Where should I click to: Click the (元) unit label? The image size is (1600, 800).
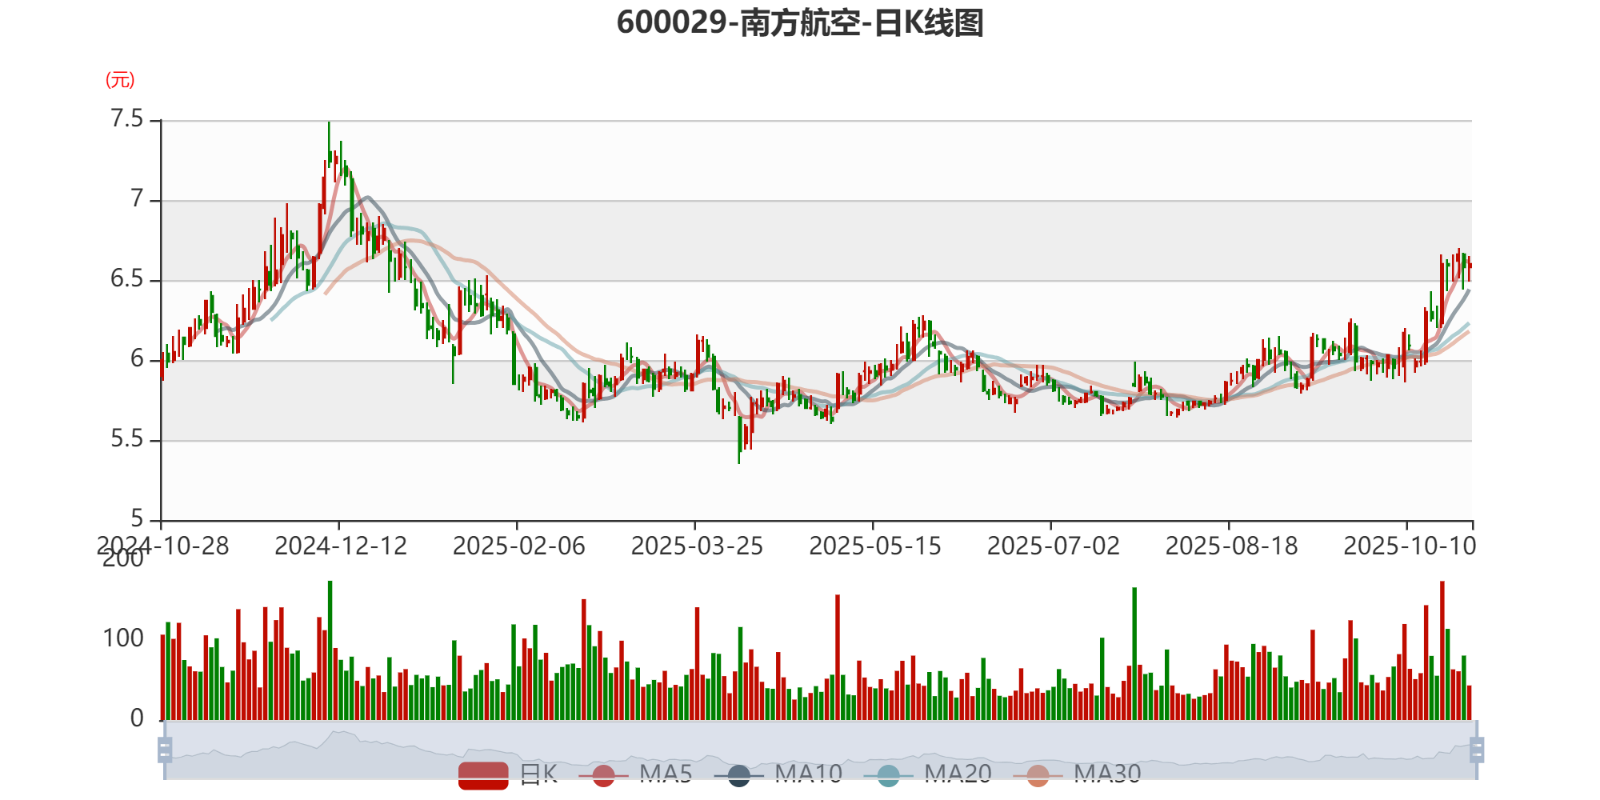[x=120, y=80]
